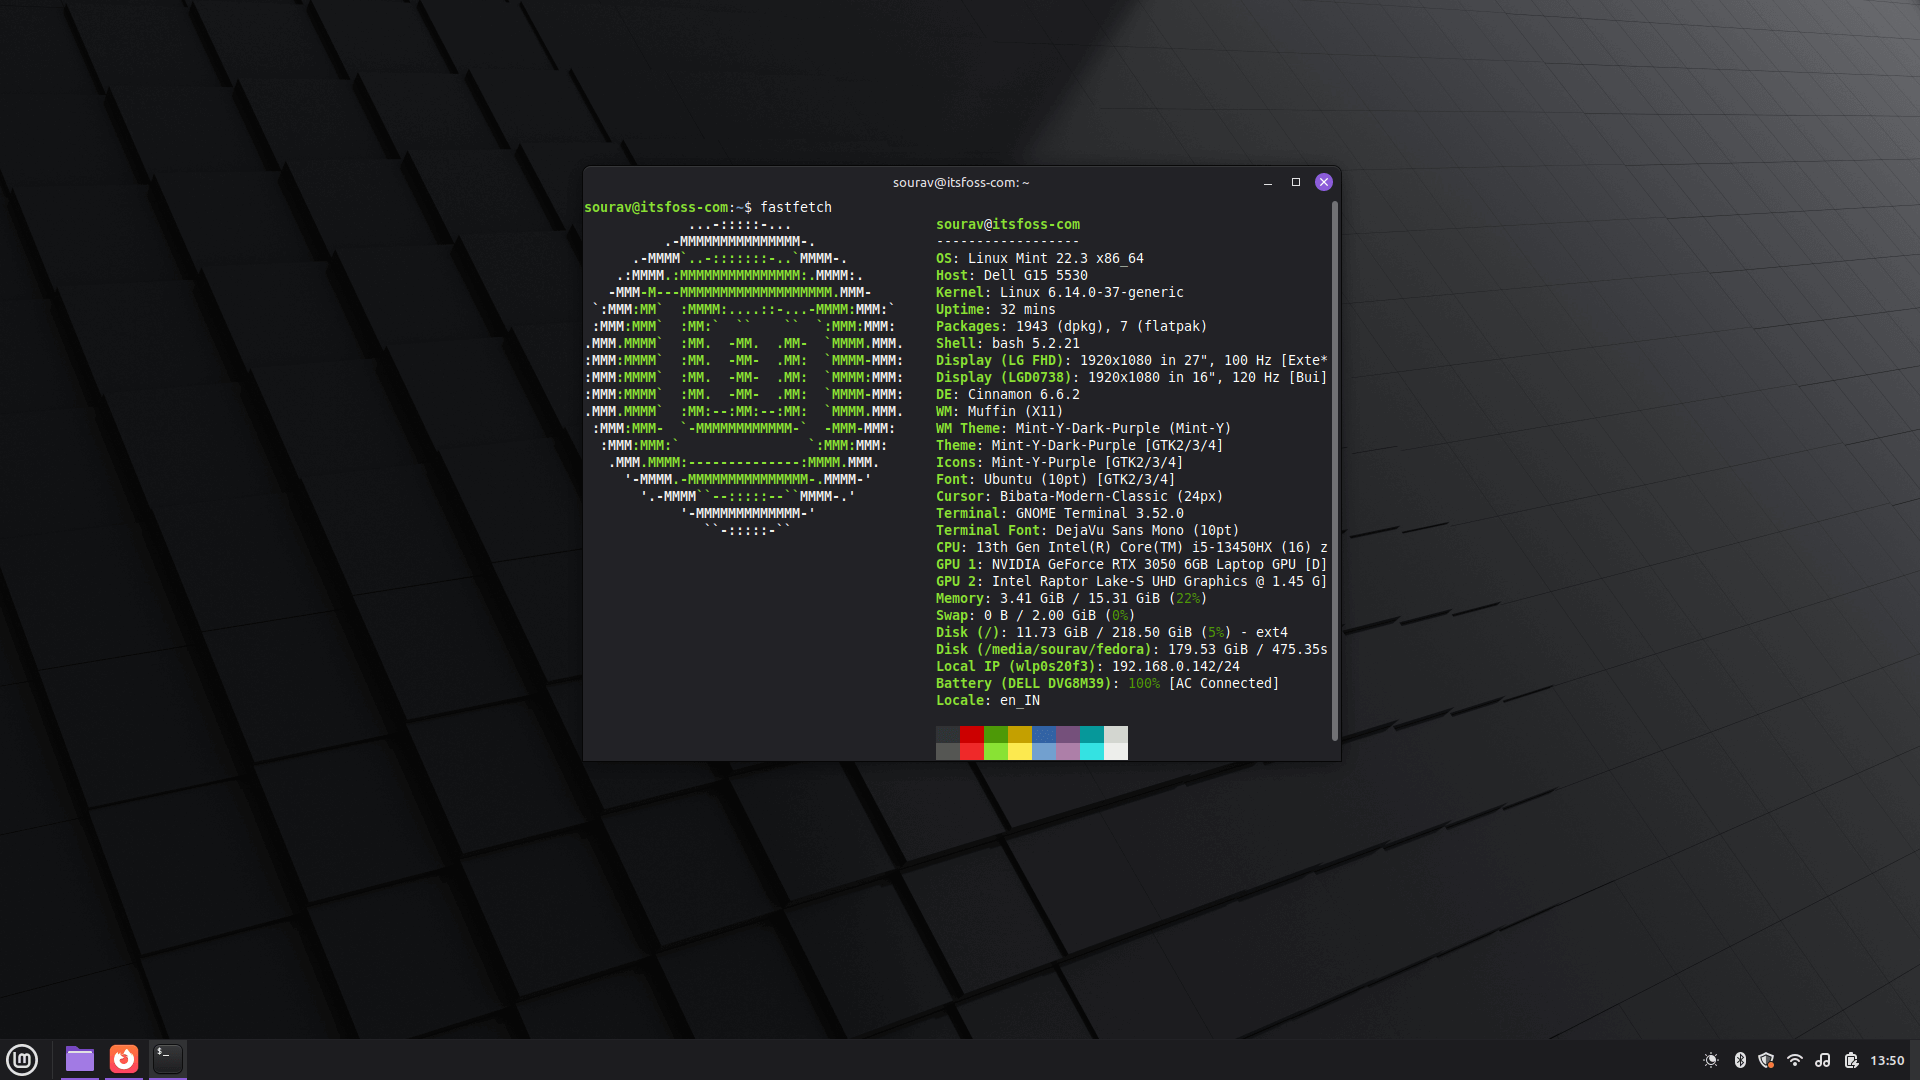Viewport: 1920px width, 1080px height.
Task: Open the Wi-Fi network tray icon
Action: [x=1796, y=1060]
